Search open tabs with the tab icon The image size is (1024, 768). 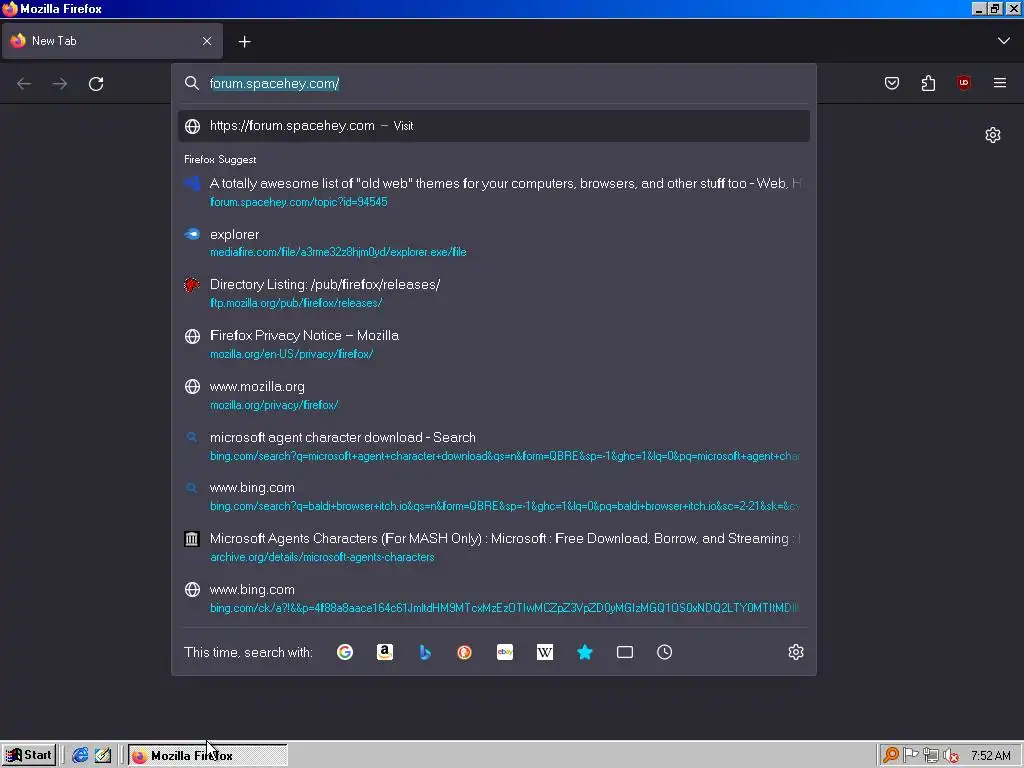click(x=625, y=652)
